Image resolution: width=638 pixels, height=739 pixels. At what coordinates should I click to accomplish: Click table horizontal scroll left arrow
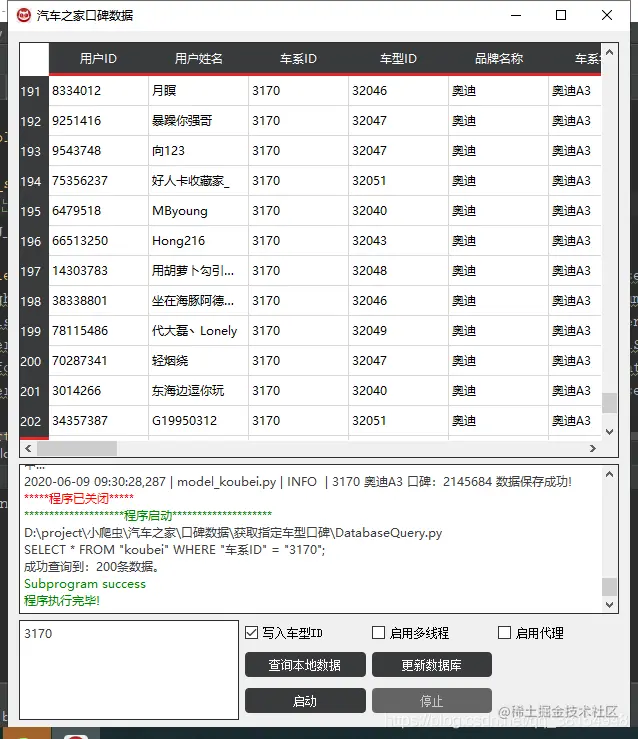point(28,448)
